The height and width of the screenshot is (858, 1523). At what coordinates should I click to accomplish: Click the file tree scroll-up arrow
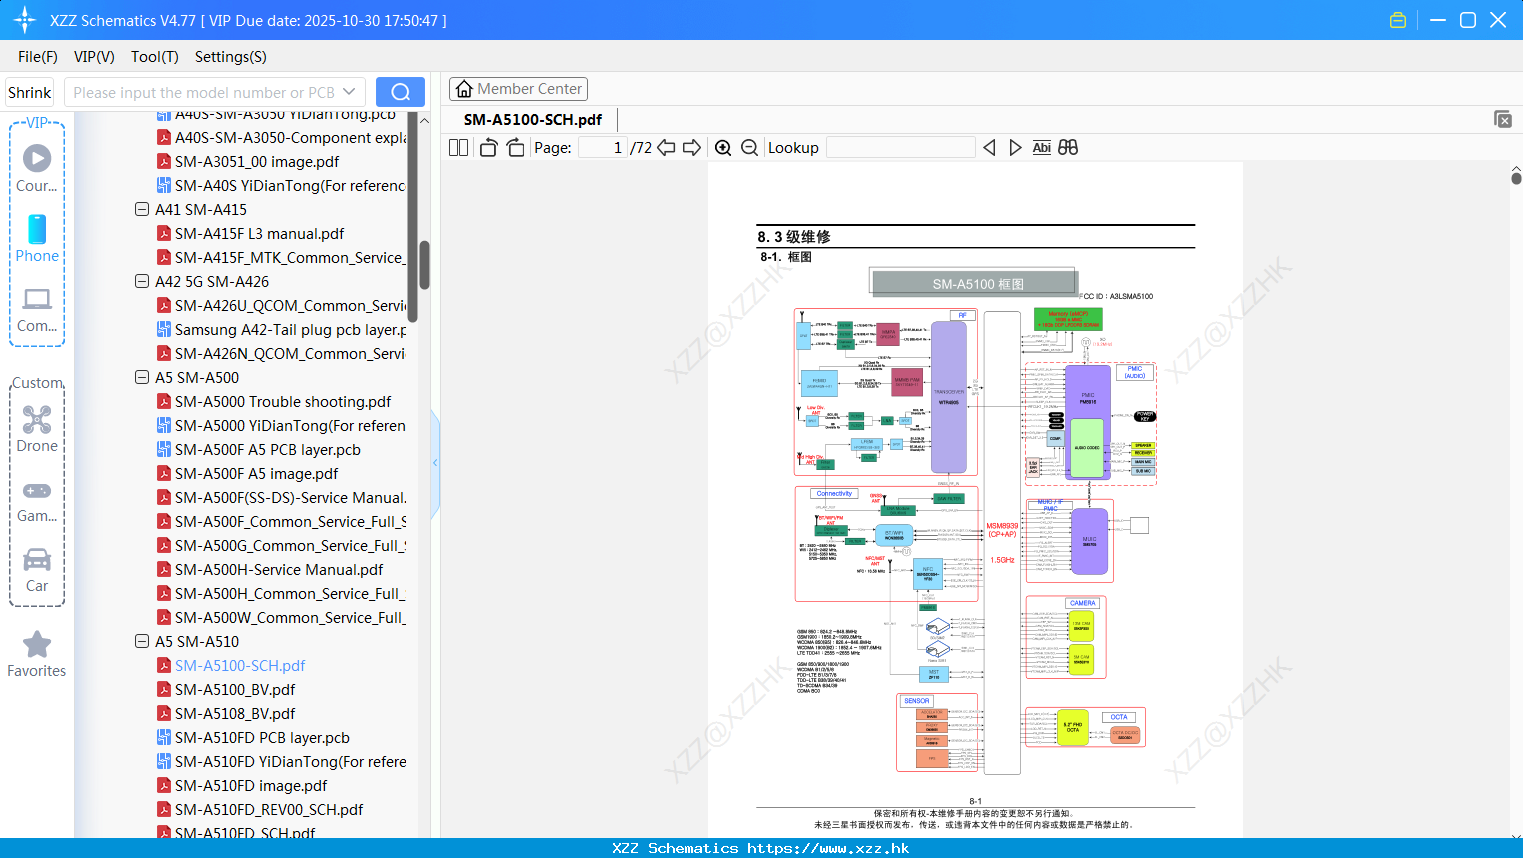[x=424, y=121]
